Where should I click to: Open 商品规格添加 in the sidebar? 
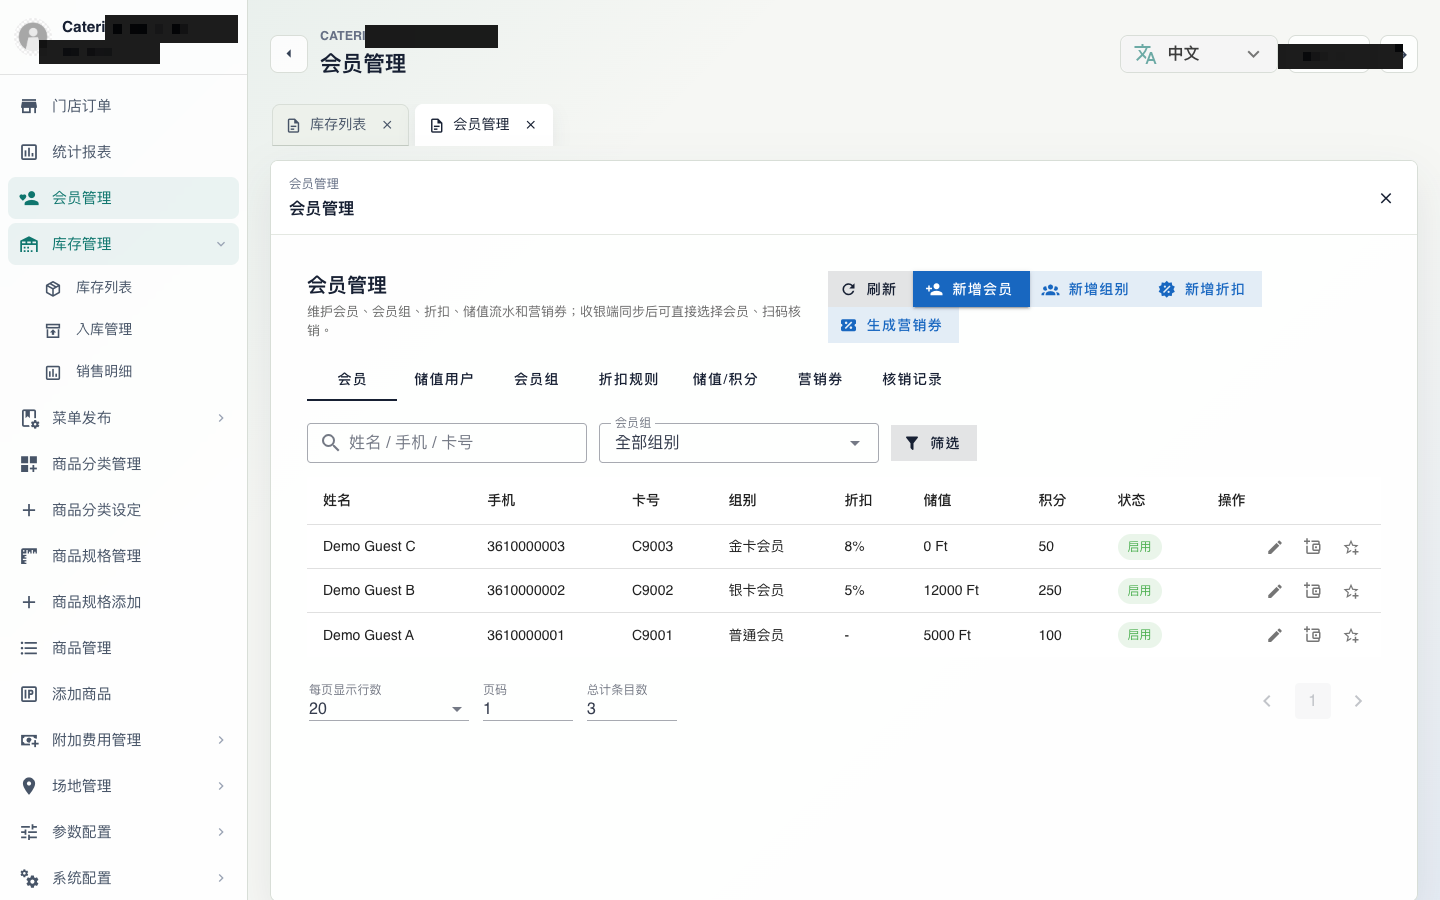[123, 602]
